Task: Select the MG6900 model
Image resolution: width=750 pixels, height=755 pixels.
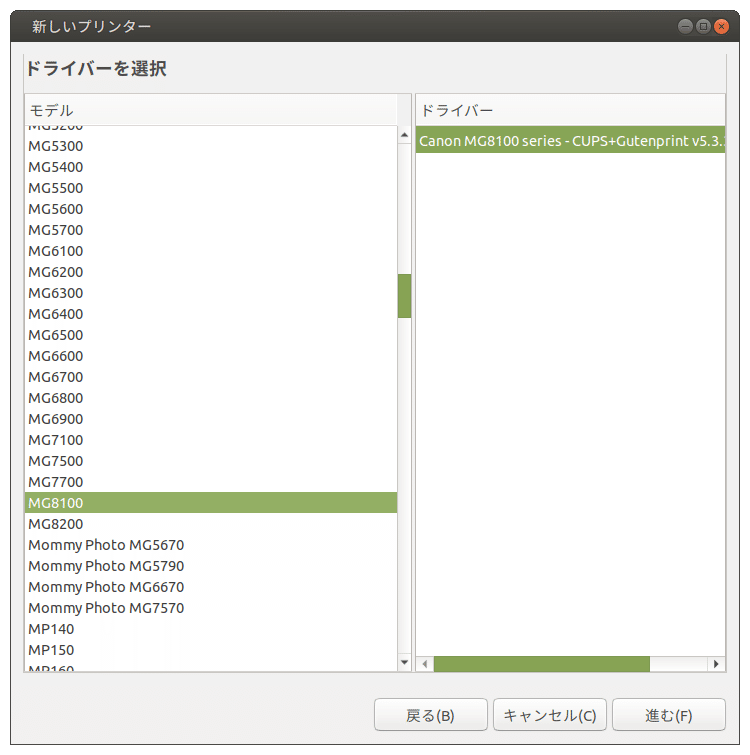Action: [x=211, y=419]
